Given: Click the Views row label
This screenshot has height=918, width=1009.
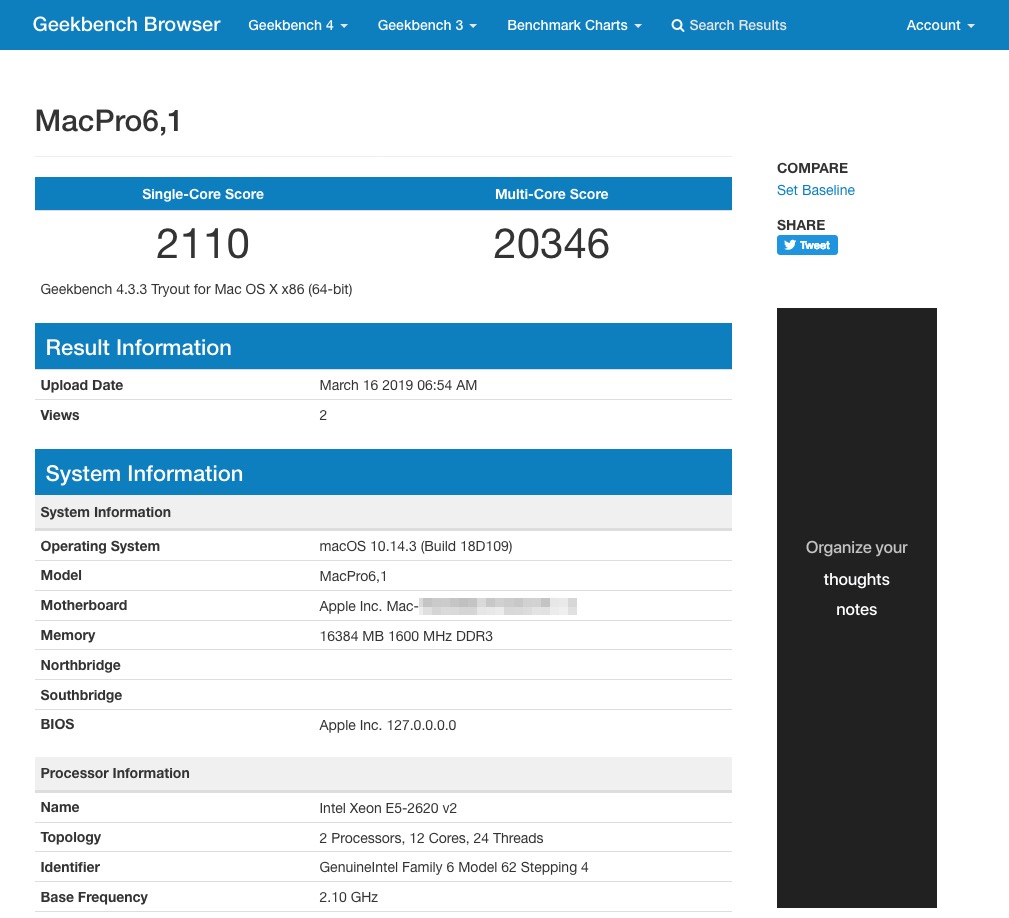Looking at the screenshot, I should click(60, 416).
